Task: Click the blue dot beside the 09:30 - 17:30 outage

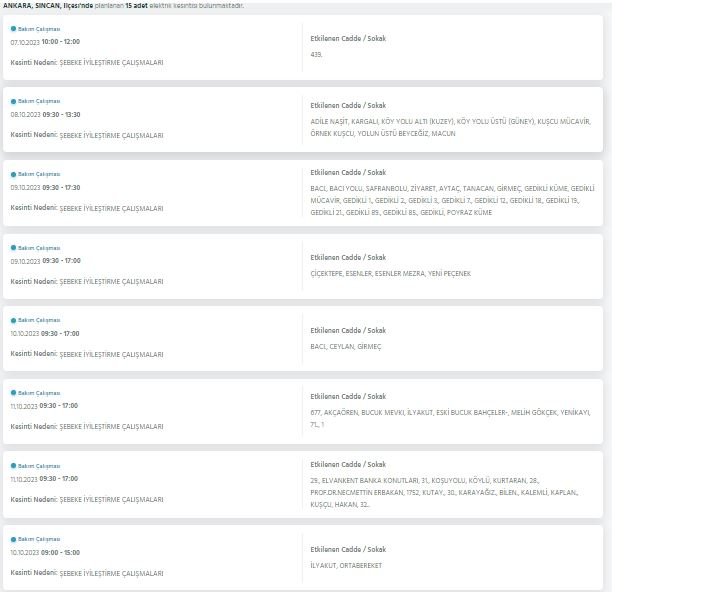Action: [x=13, y=174]
